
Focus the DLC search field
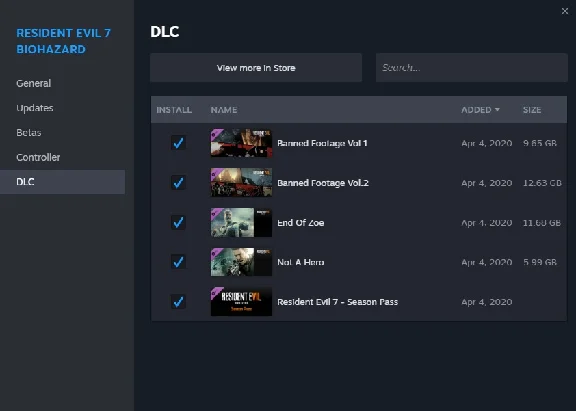point(472,68)
